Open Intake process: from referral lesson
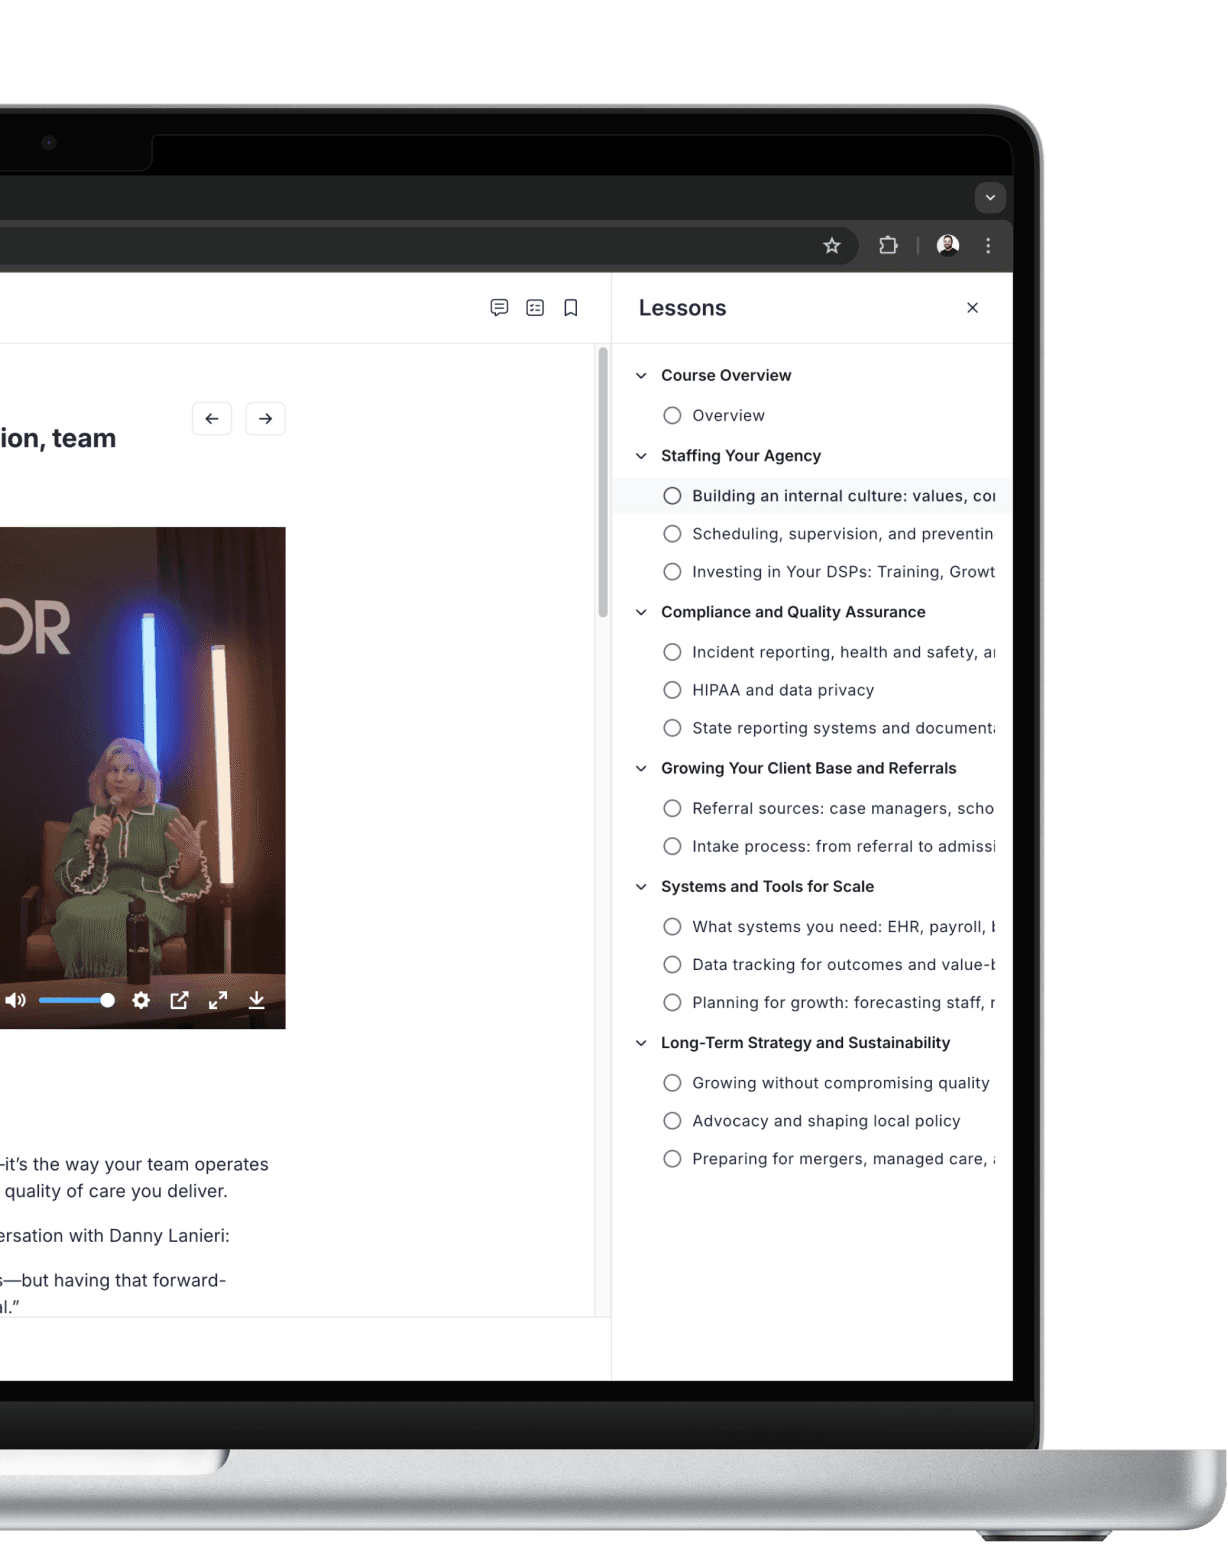The width and height of the screenshot is (1228, 1556). point(843,846)
